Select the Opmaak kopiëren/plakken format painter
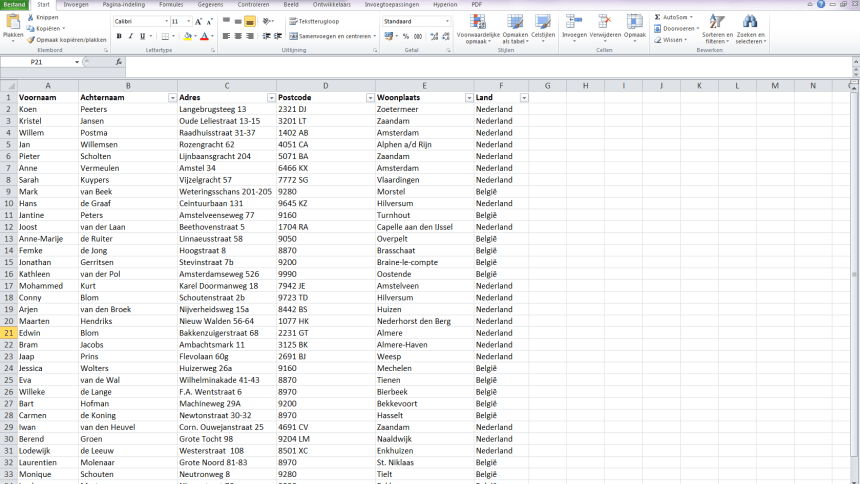 coord(31,40)
